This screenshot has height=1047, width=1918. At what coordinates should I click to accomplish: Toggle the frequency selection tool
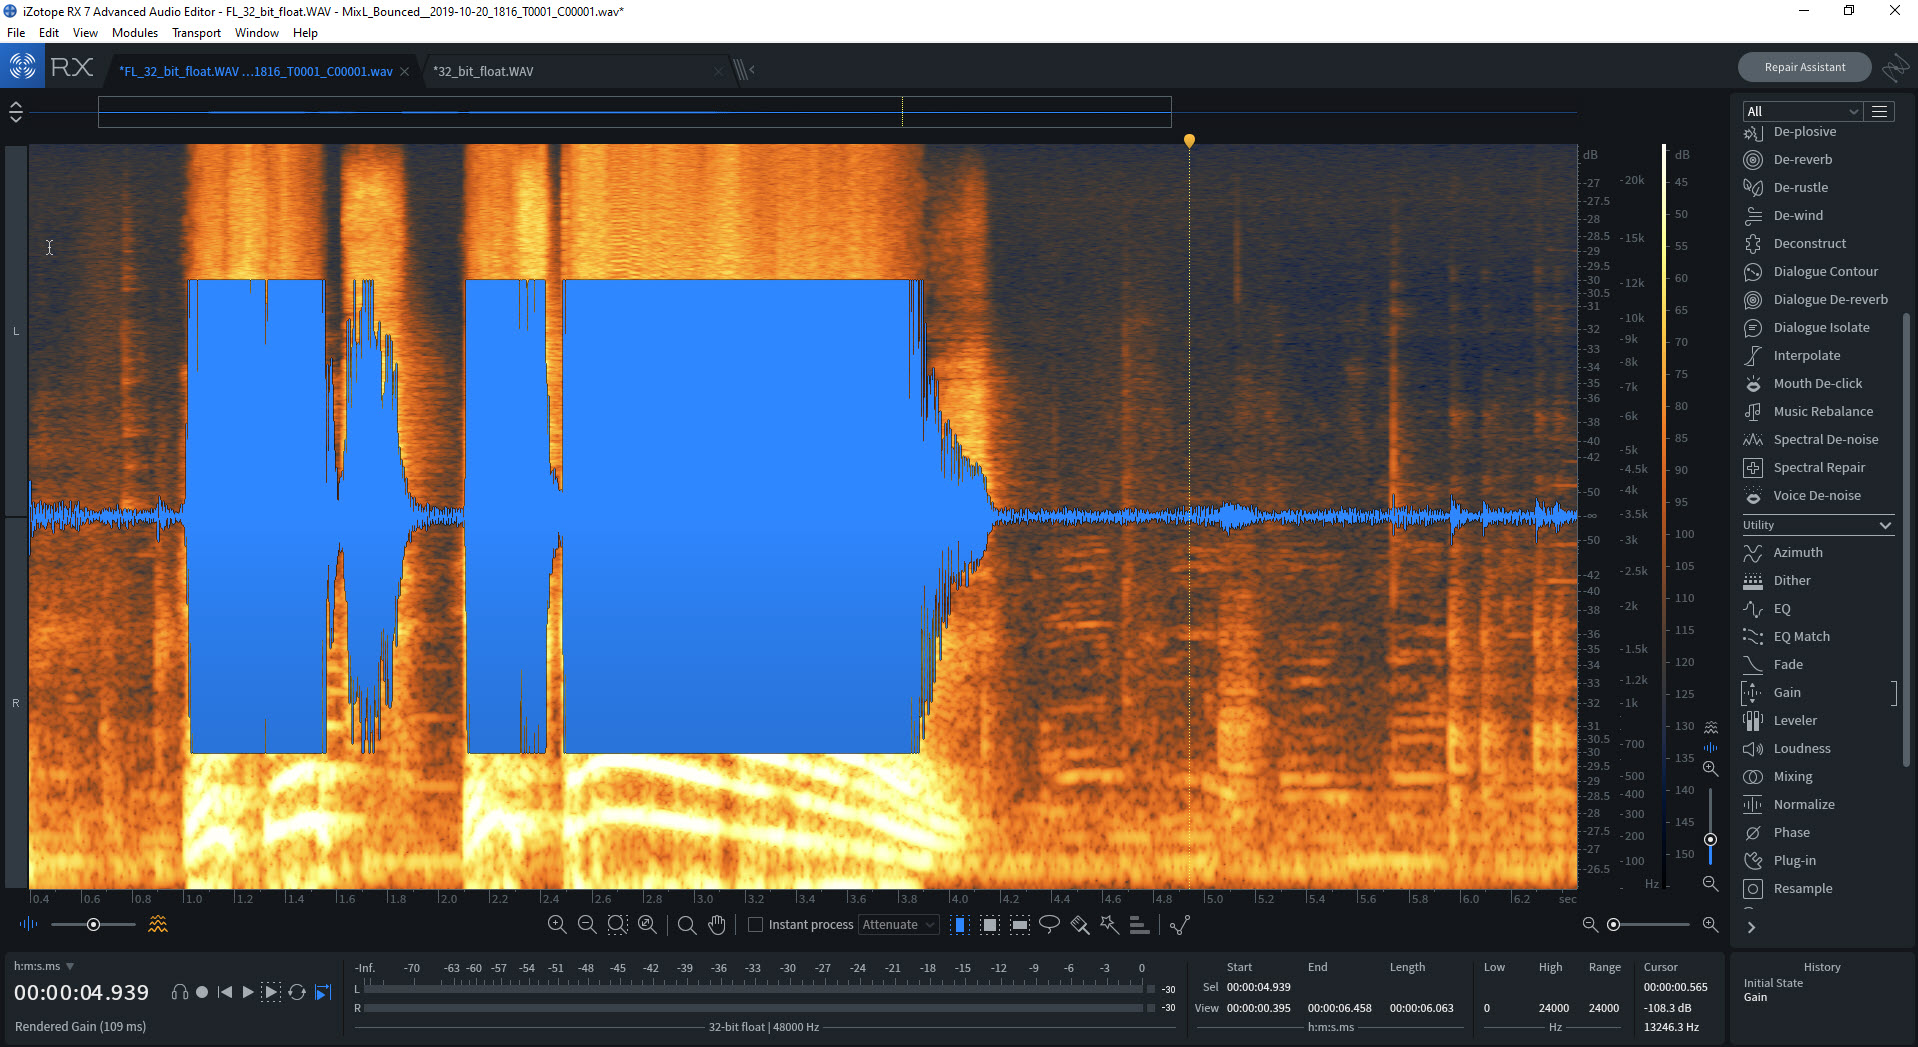pyautogui.click(x=1019, y=924)
